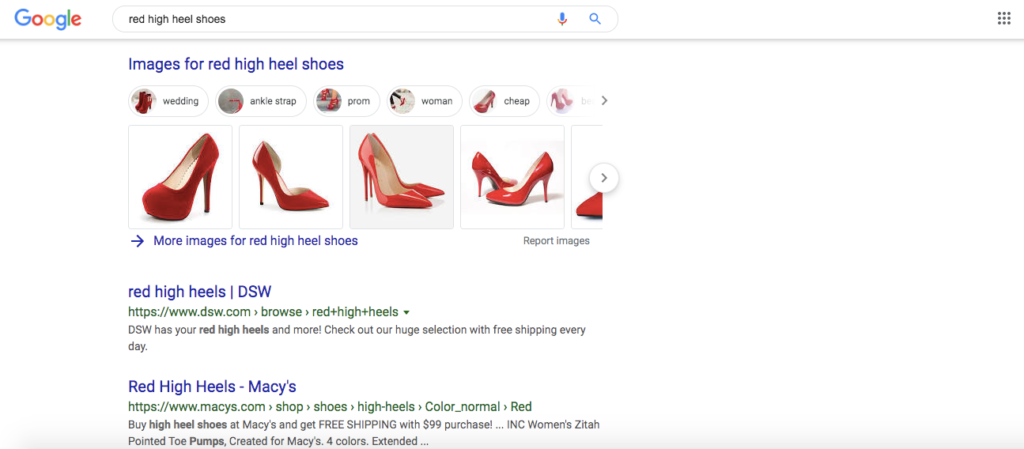Select the wedding filter chip

click(x=169, y=101)
